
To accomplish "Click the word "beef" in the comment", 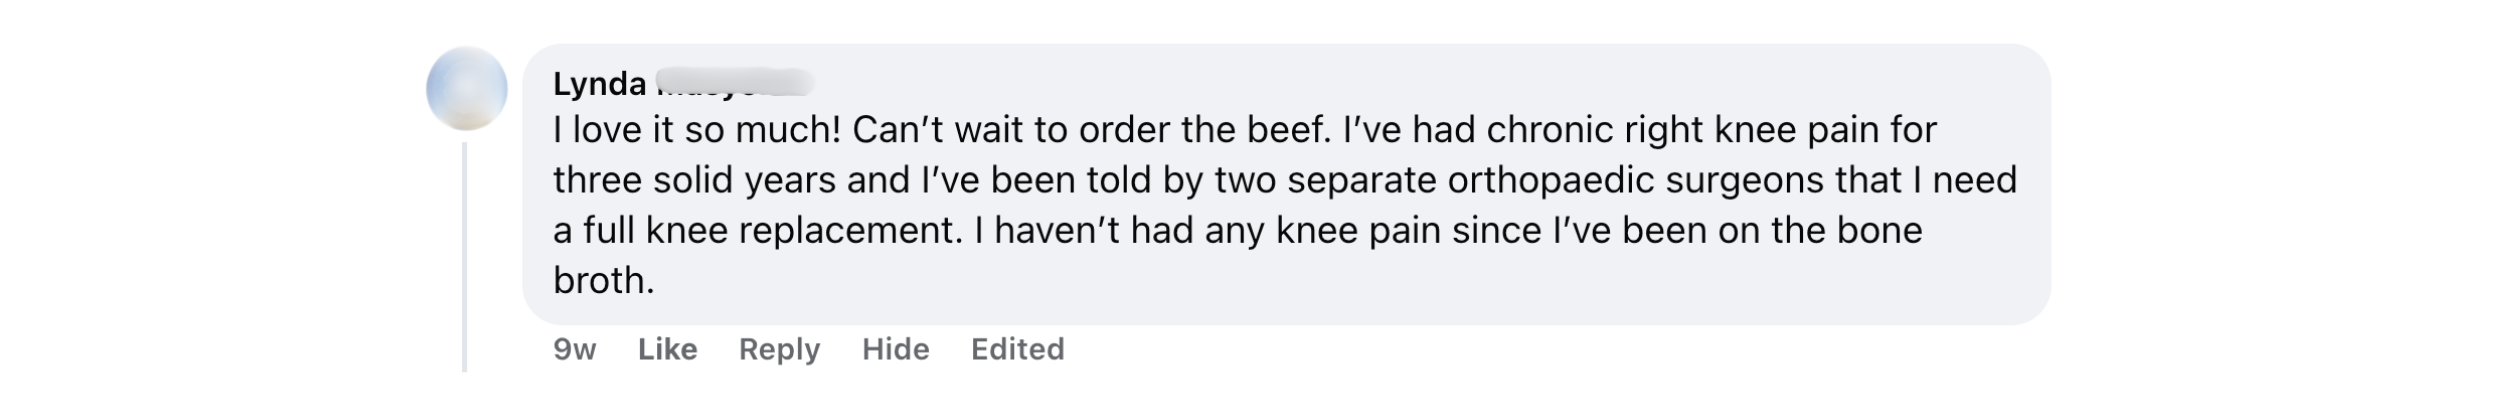I will pyautogui.click(x=1284, y=130).
